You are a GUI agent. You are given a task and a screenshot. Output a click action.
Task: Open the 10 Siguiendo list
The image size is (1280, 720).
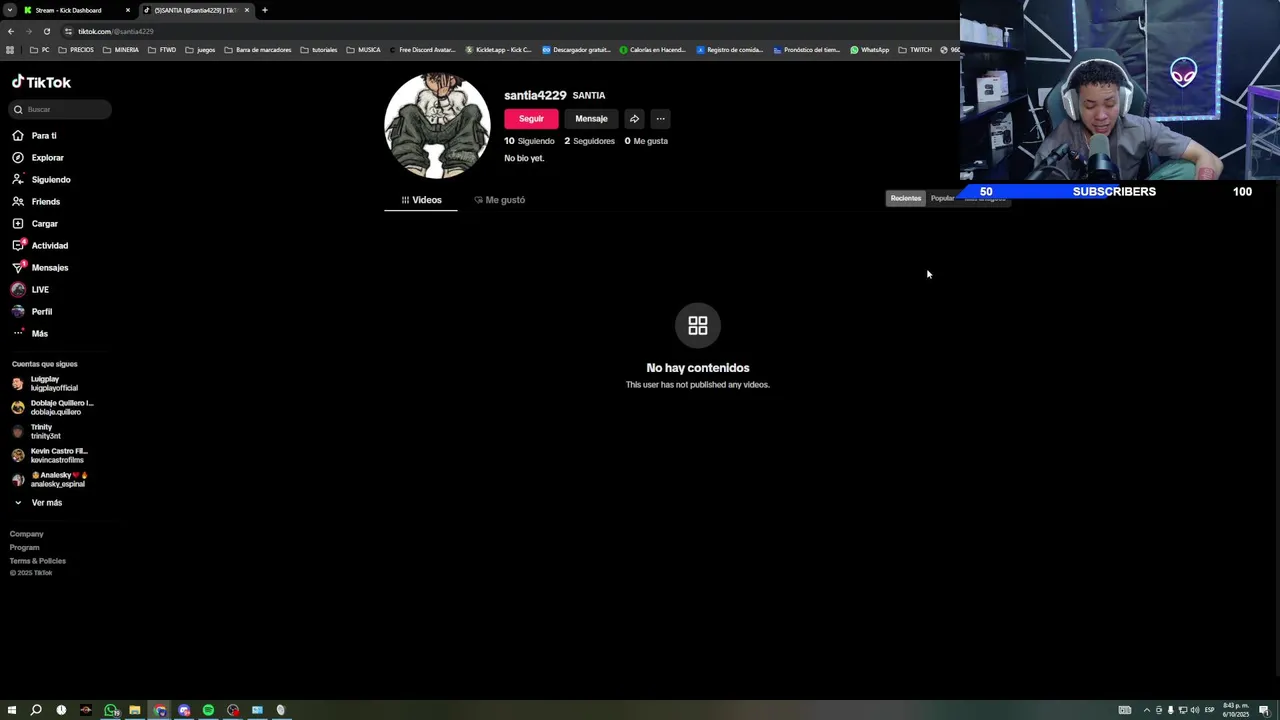(529, 141)
